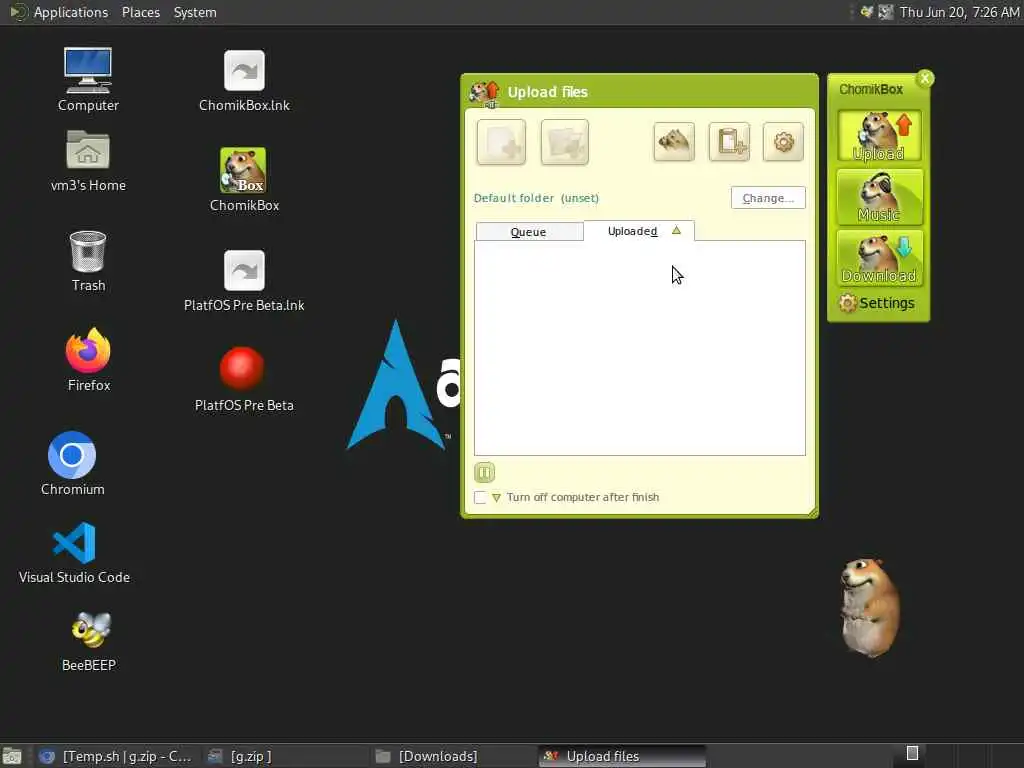Click the pause uploads button

[x=485, y=472]
